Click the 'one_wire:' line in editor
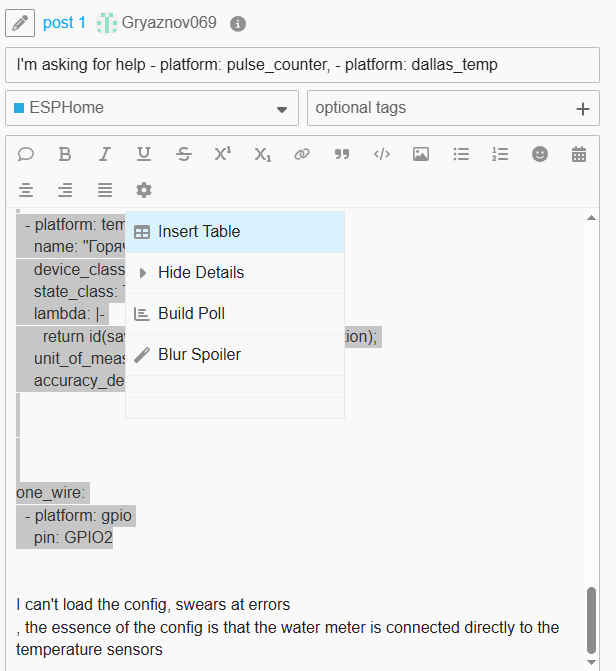 [x=51, y=493]
